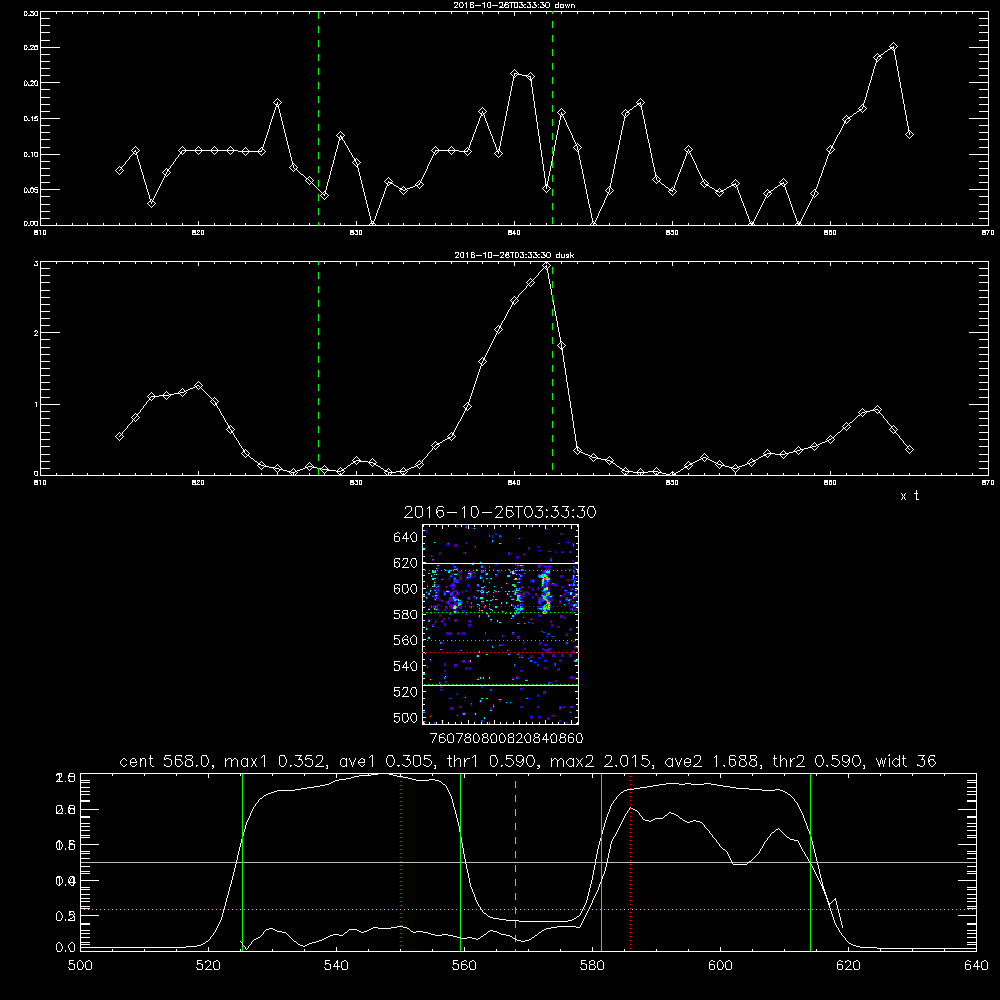Click the red dotted line near 586 in bottom plot

[630, 861]
